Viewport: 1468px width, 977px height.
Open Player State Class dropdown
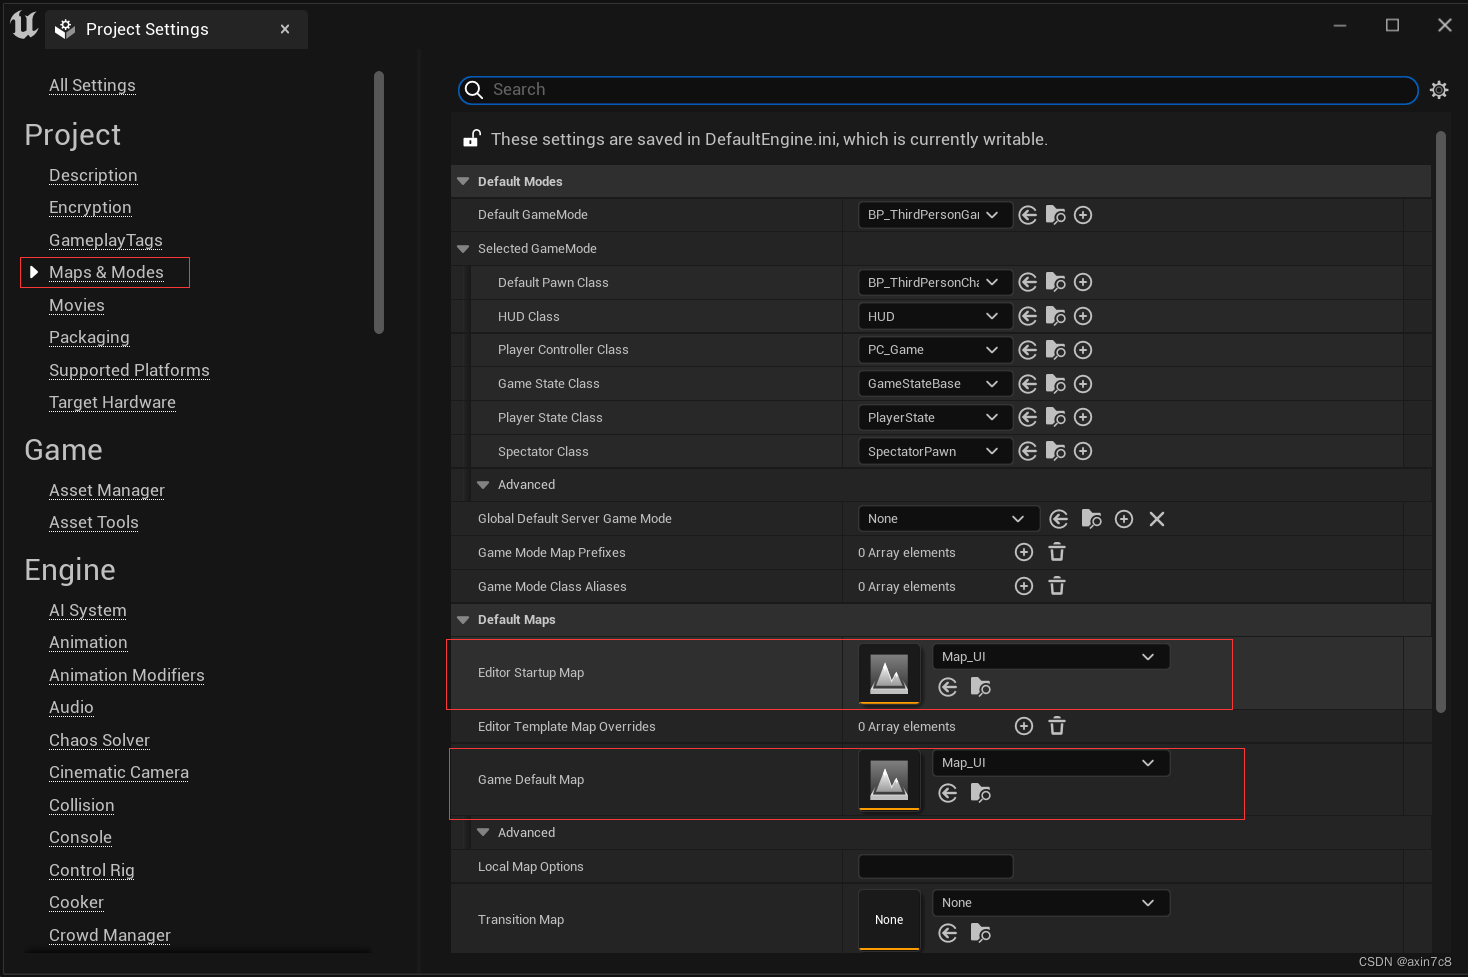coord(935,417)
